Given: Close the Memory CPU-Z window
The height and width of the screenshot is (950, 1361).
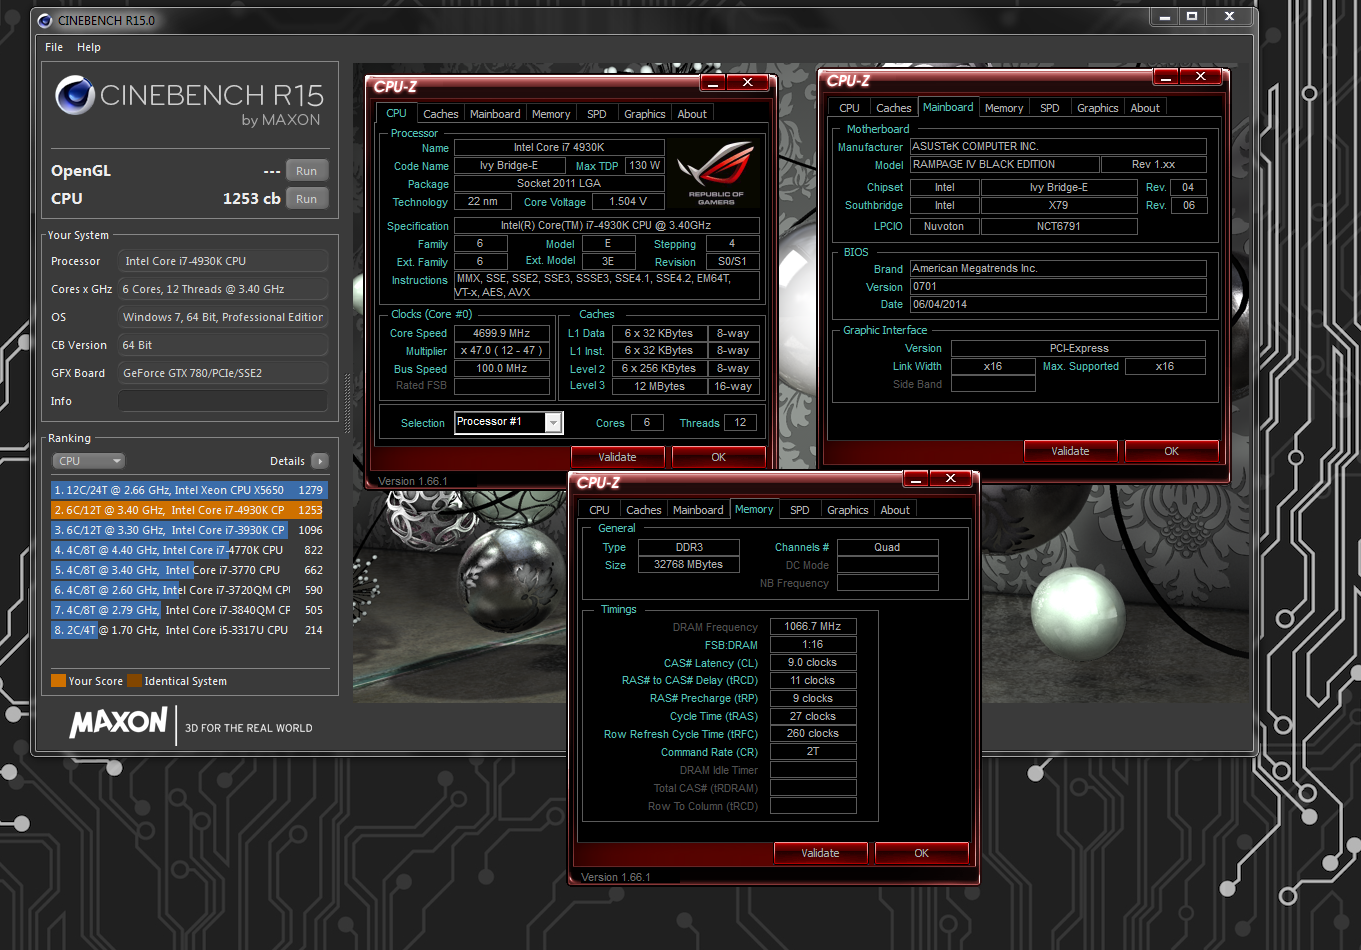Looking at the screenshot, I should pos(950,479).
